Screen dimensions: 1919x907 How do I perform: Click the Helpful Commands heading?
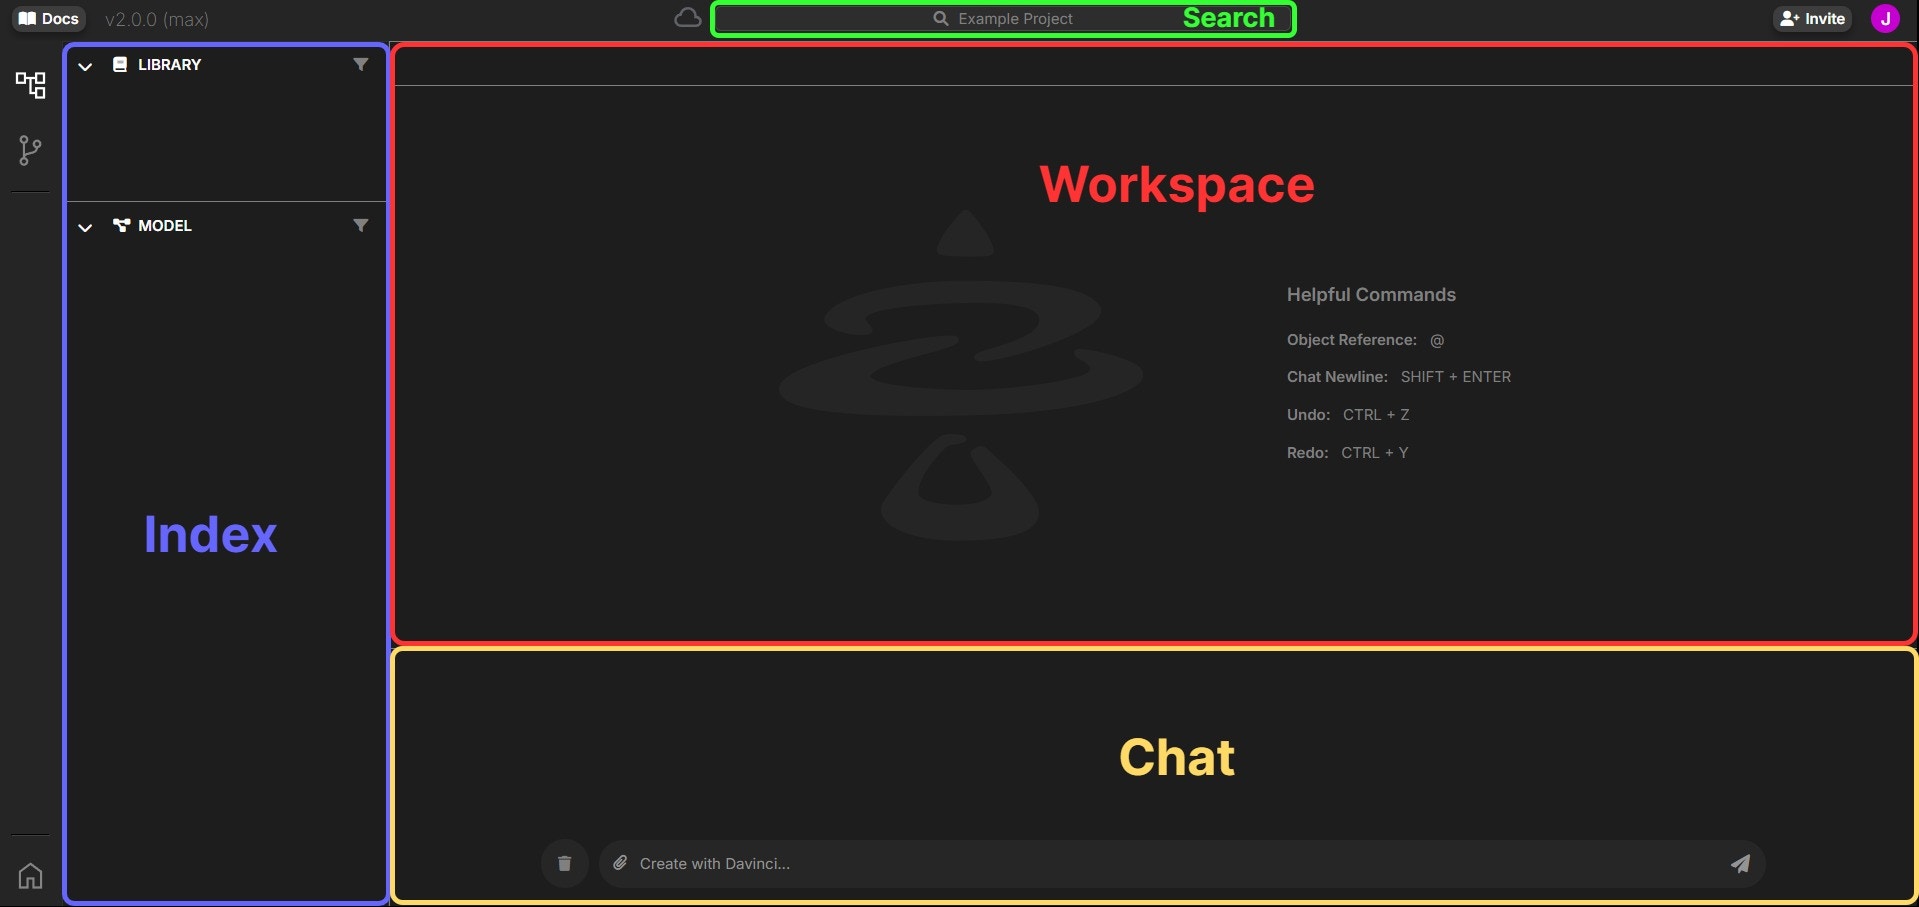pos(1371,295)
